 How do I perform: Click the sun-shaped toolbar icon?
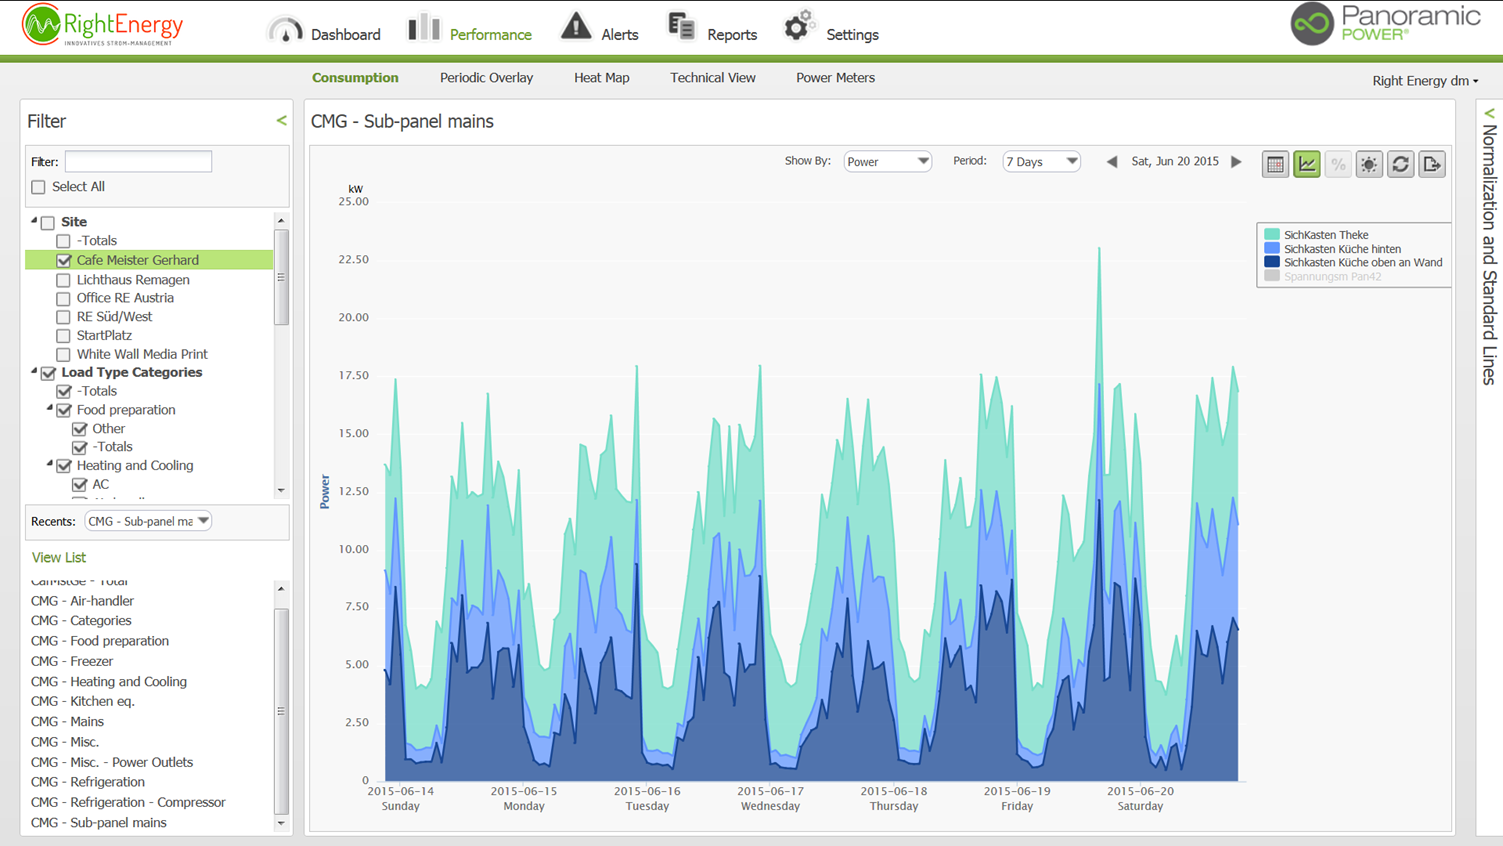tap(1369, 165)
